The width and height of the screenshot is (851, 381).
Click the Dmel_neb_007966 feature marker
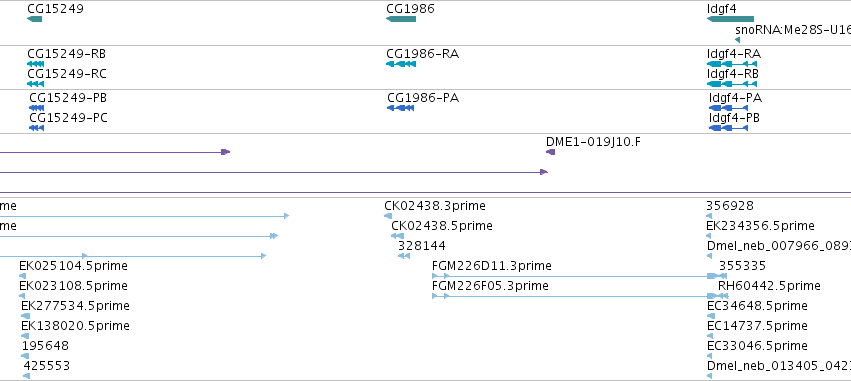point(710,256)
